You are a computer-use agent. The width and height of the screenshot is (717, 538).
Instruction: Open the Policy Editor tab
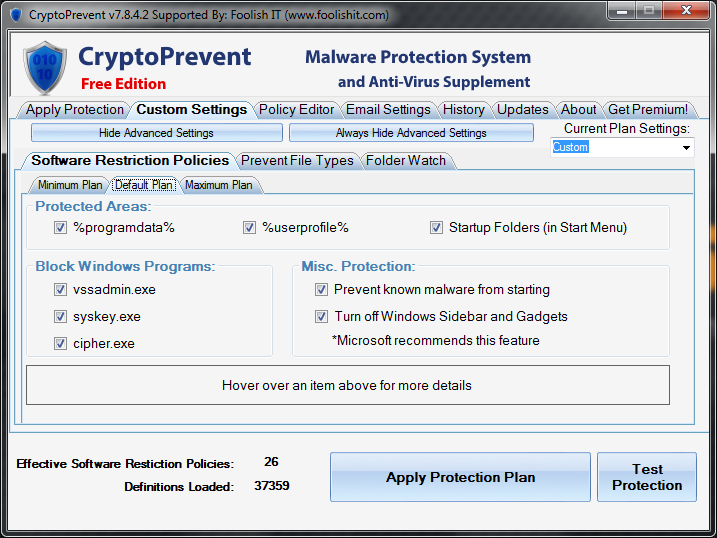296,110
